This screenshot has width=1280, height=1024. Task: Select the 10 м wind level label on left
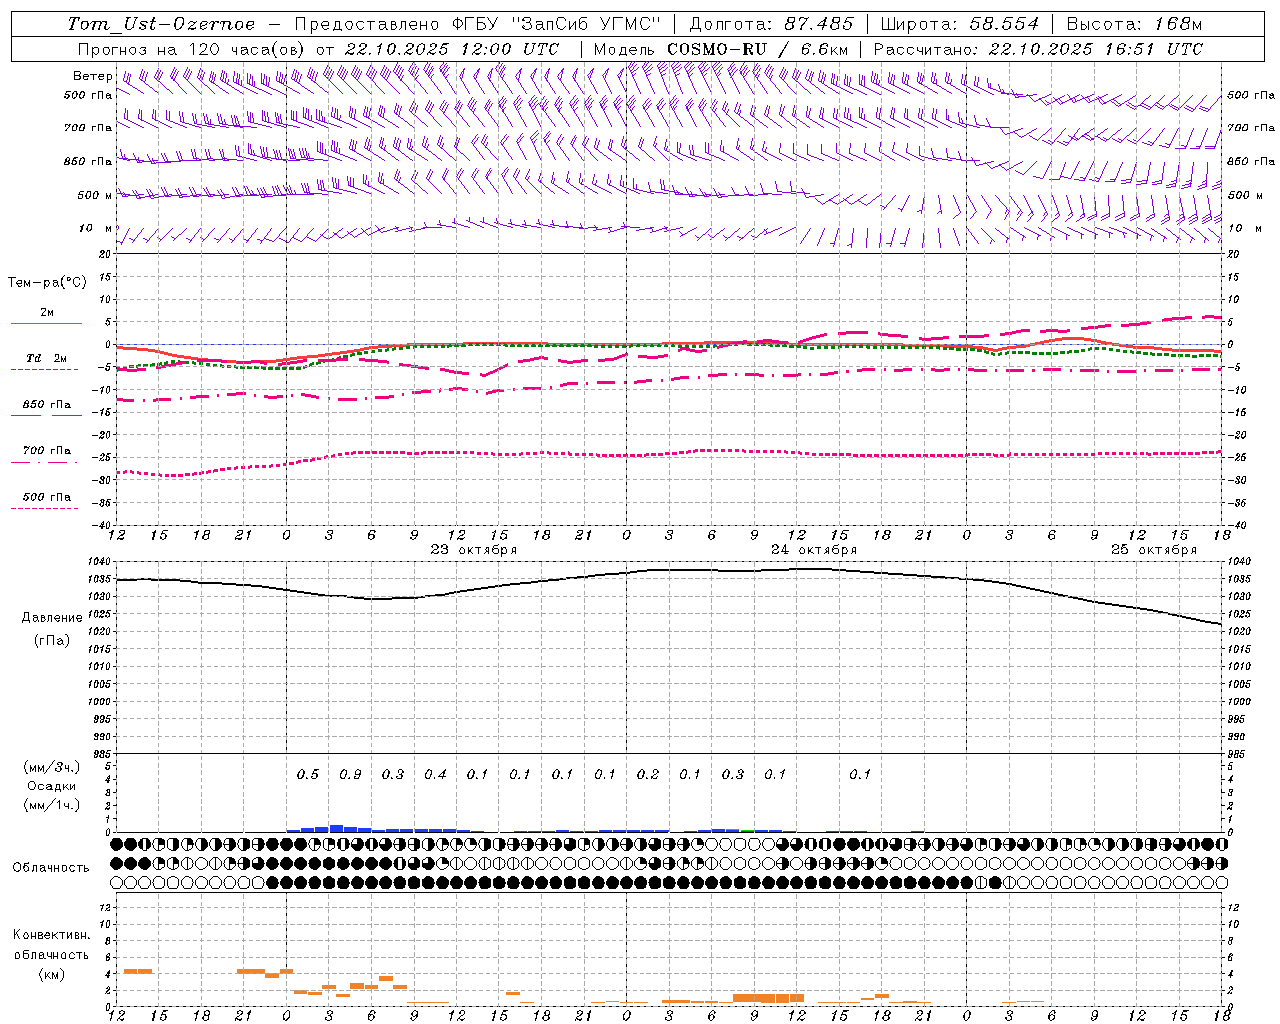[96, 228]
